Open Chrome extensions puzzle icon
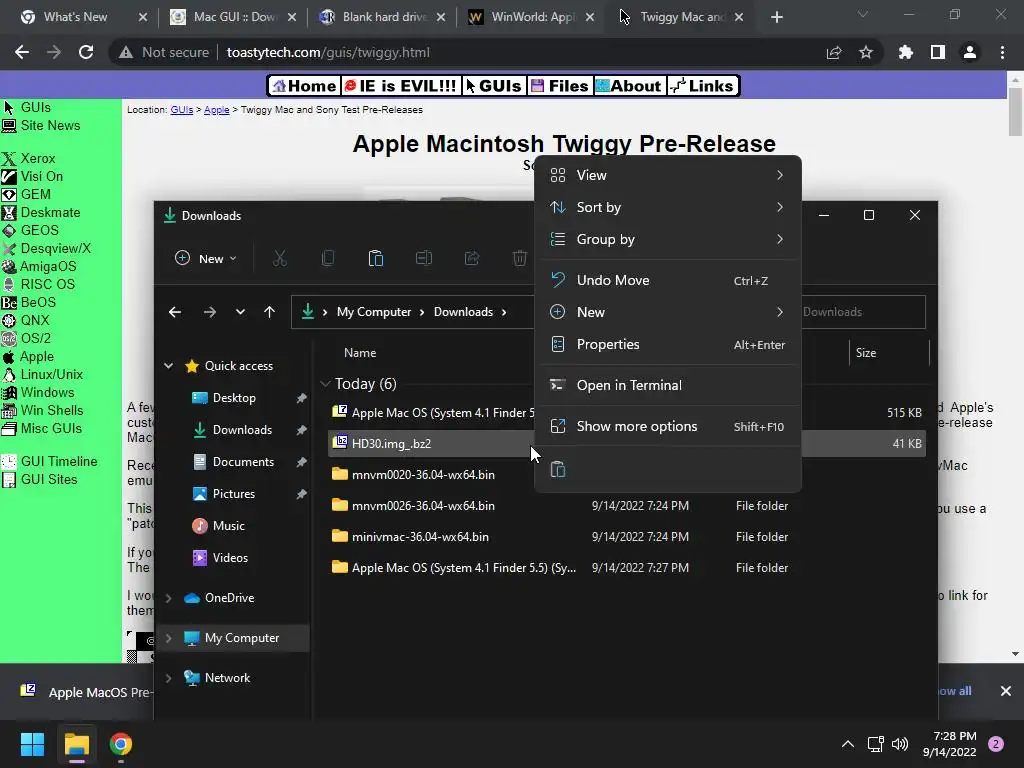Image resolution: width=1024 pixels, height=768 pixels. click(905, 52)
